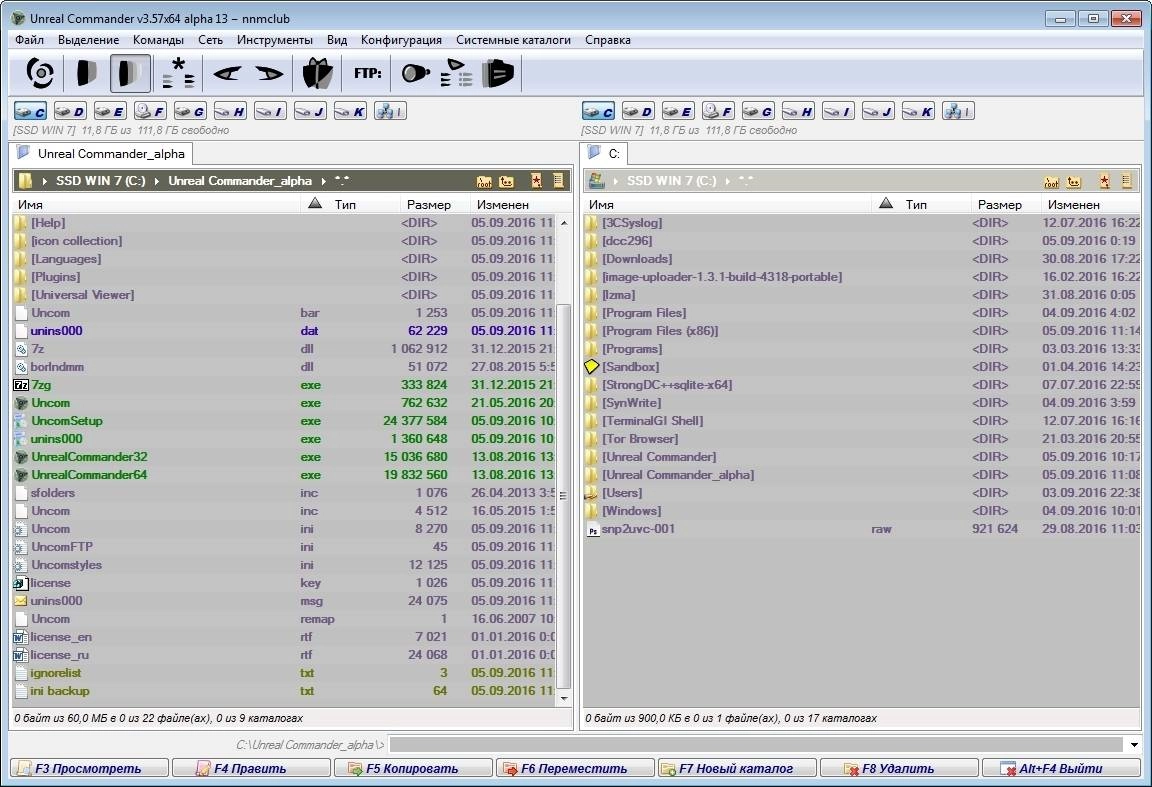This screenshot has height=787, width=1152.
Task: Click Alt+F4 Выйти button
Action: (1062, 768)
